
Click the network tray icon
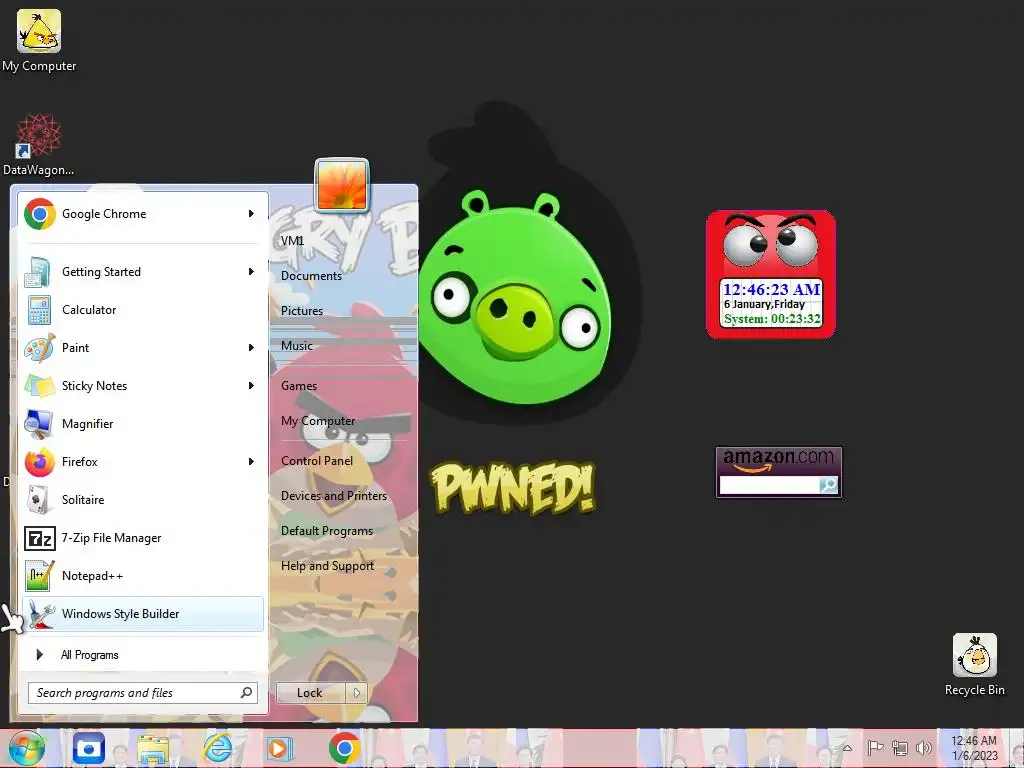click(900, 748)
